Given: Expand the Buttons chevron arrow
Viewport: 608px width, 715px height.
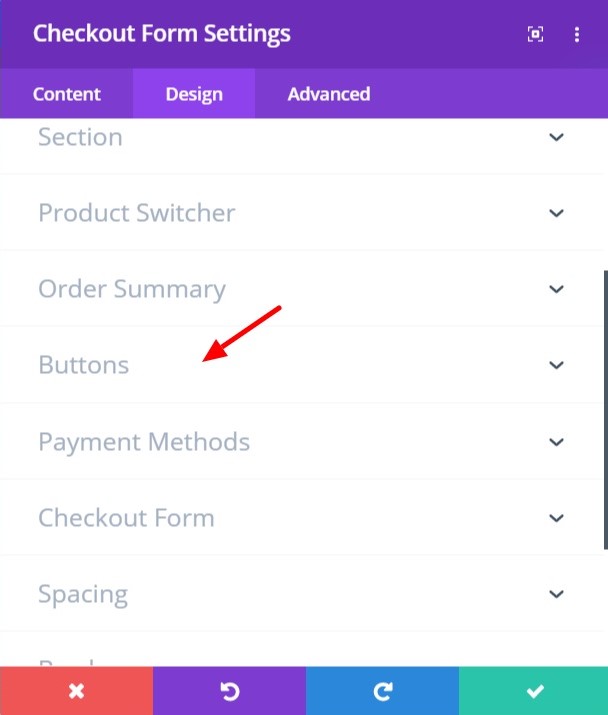Looking at the screenshot, I should [x=556, y=365].
